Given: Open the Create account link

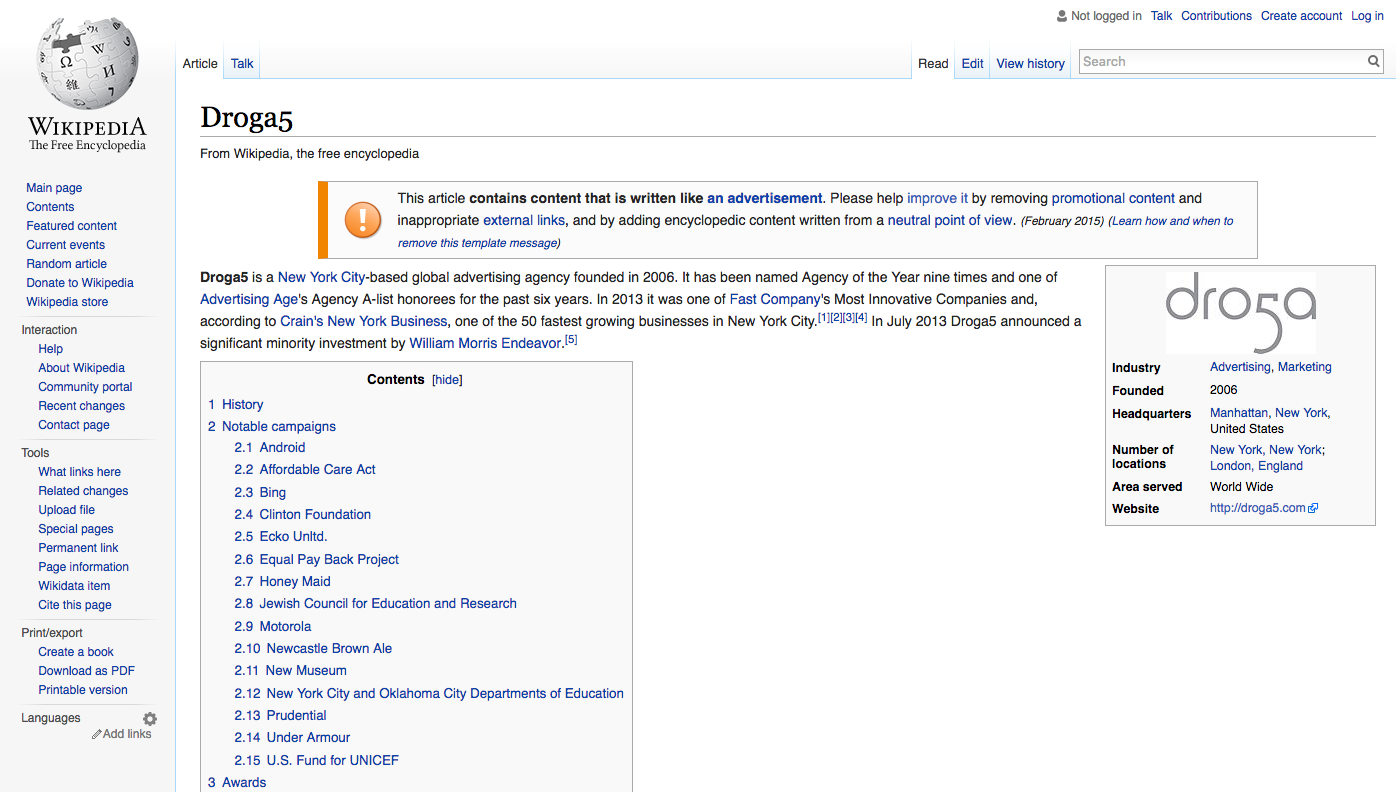Looking at the screenshot, I should [1301, 16].
